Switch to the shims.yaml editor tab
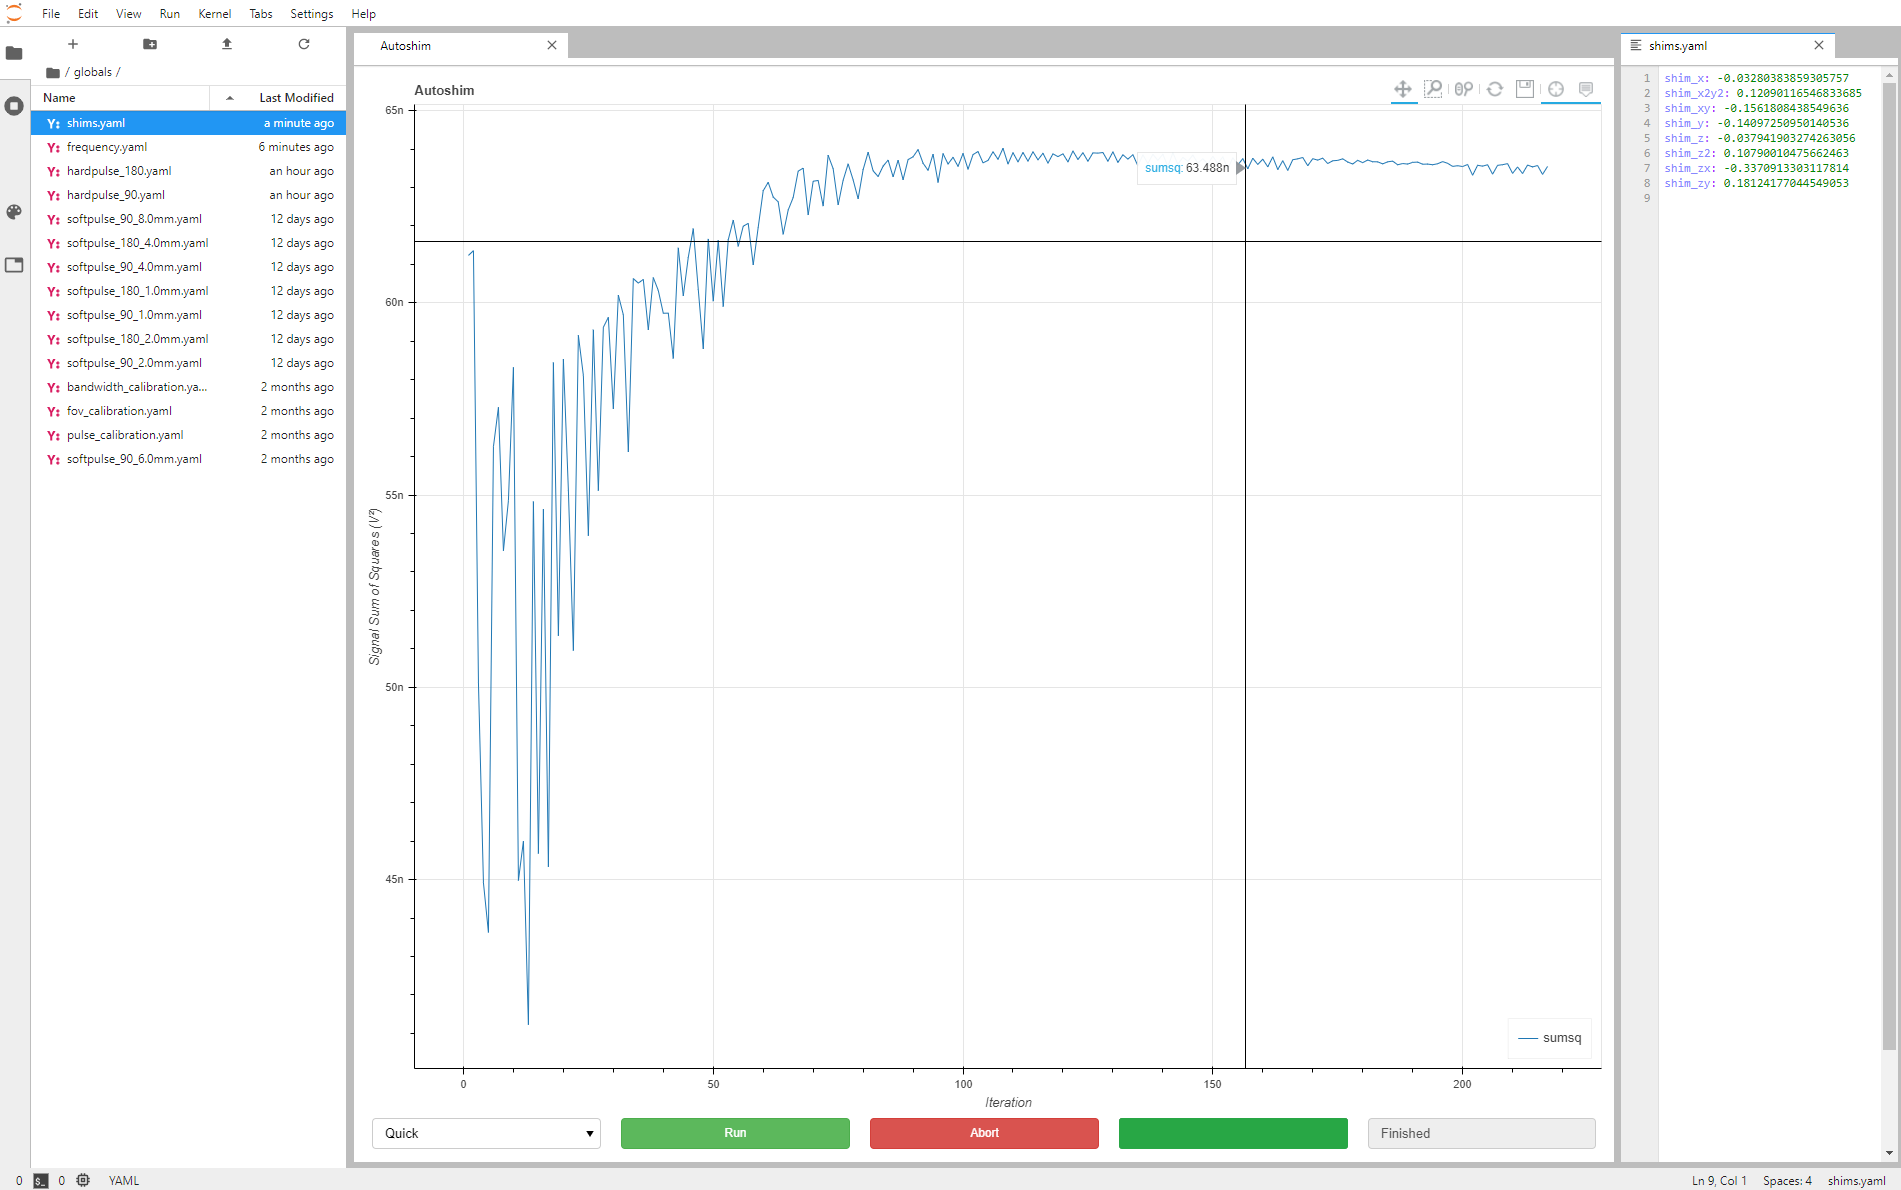Image resolution: width=1901 pixels, height=1190 pixels. 1678,46
